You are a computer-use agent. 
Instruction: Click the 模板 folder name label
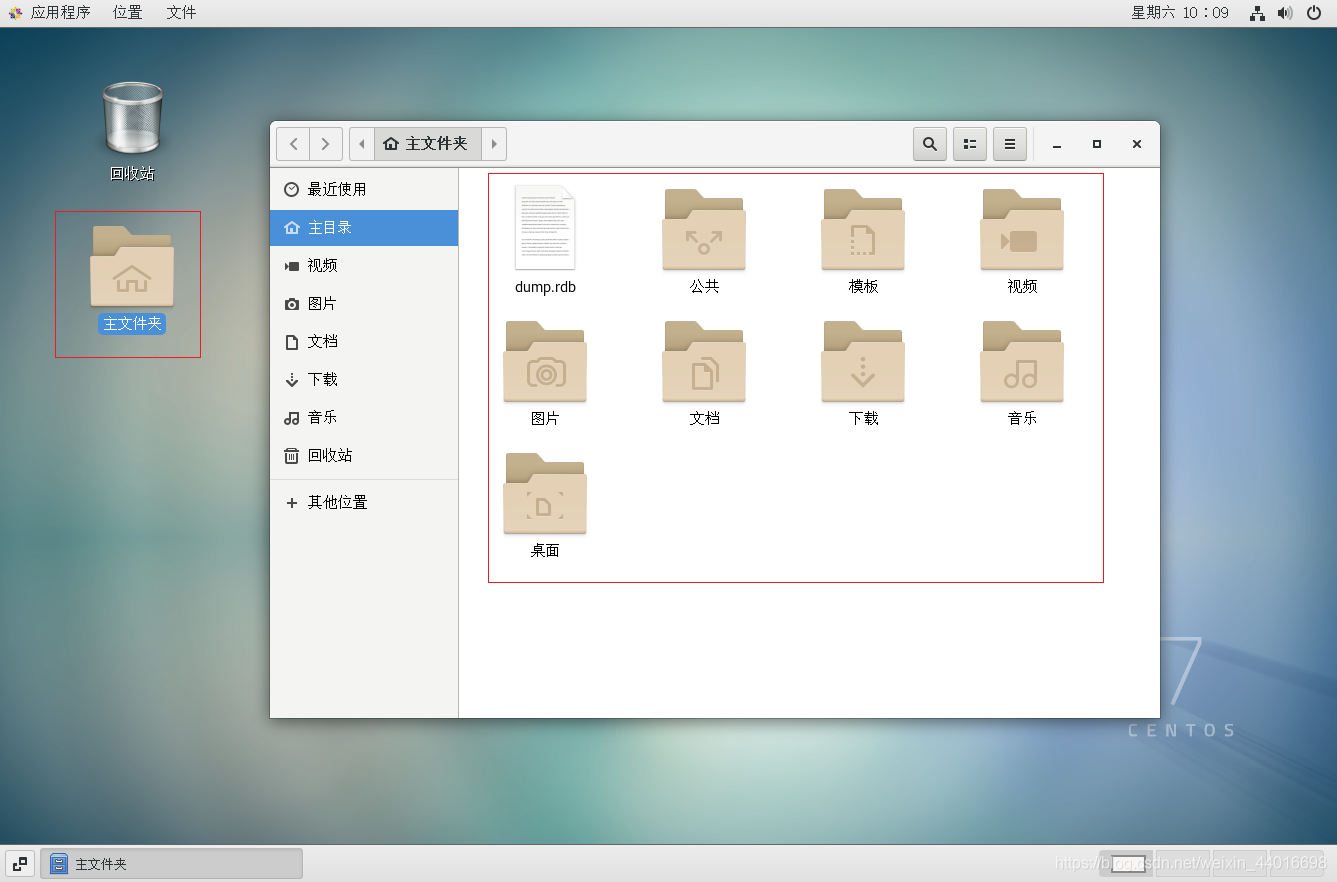[863, 287]
